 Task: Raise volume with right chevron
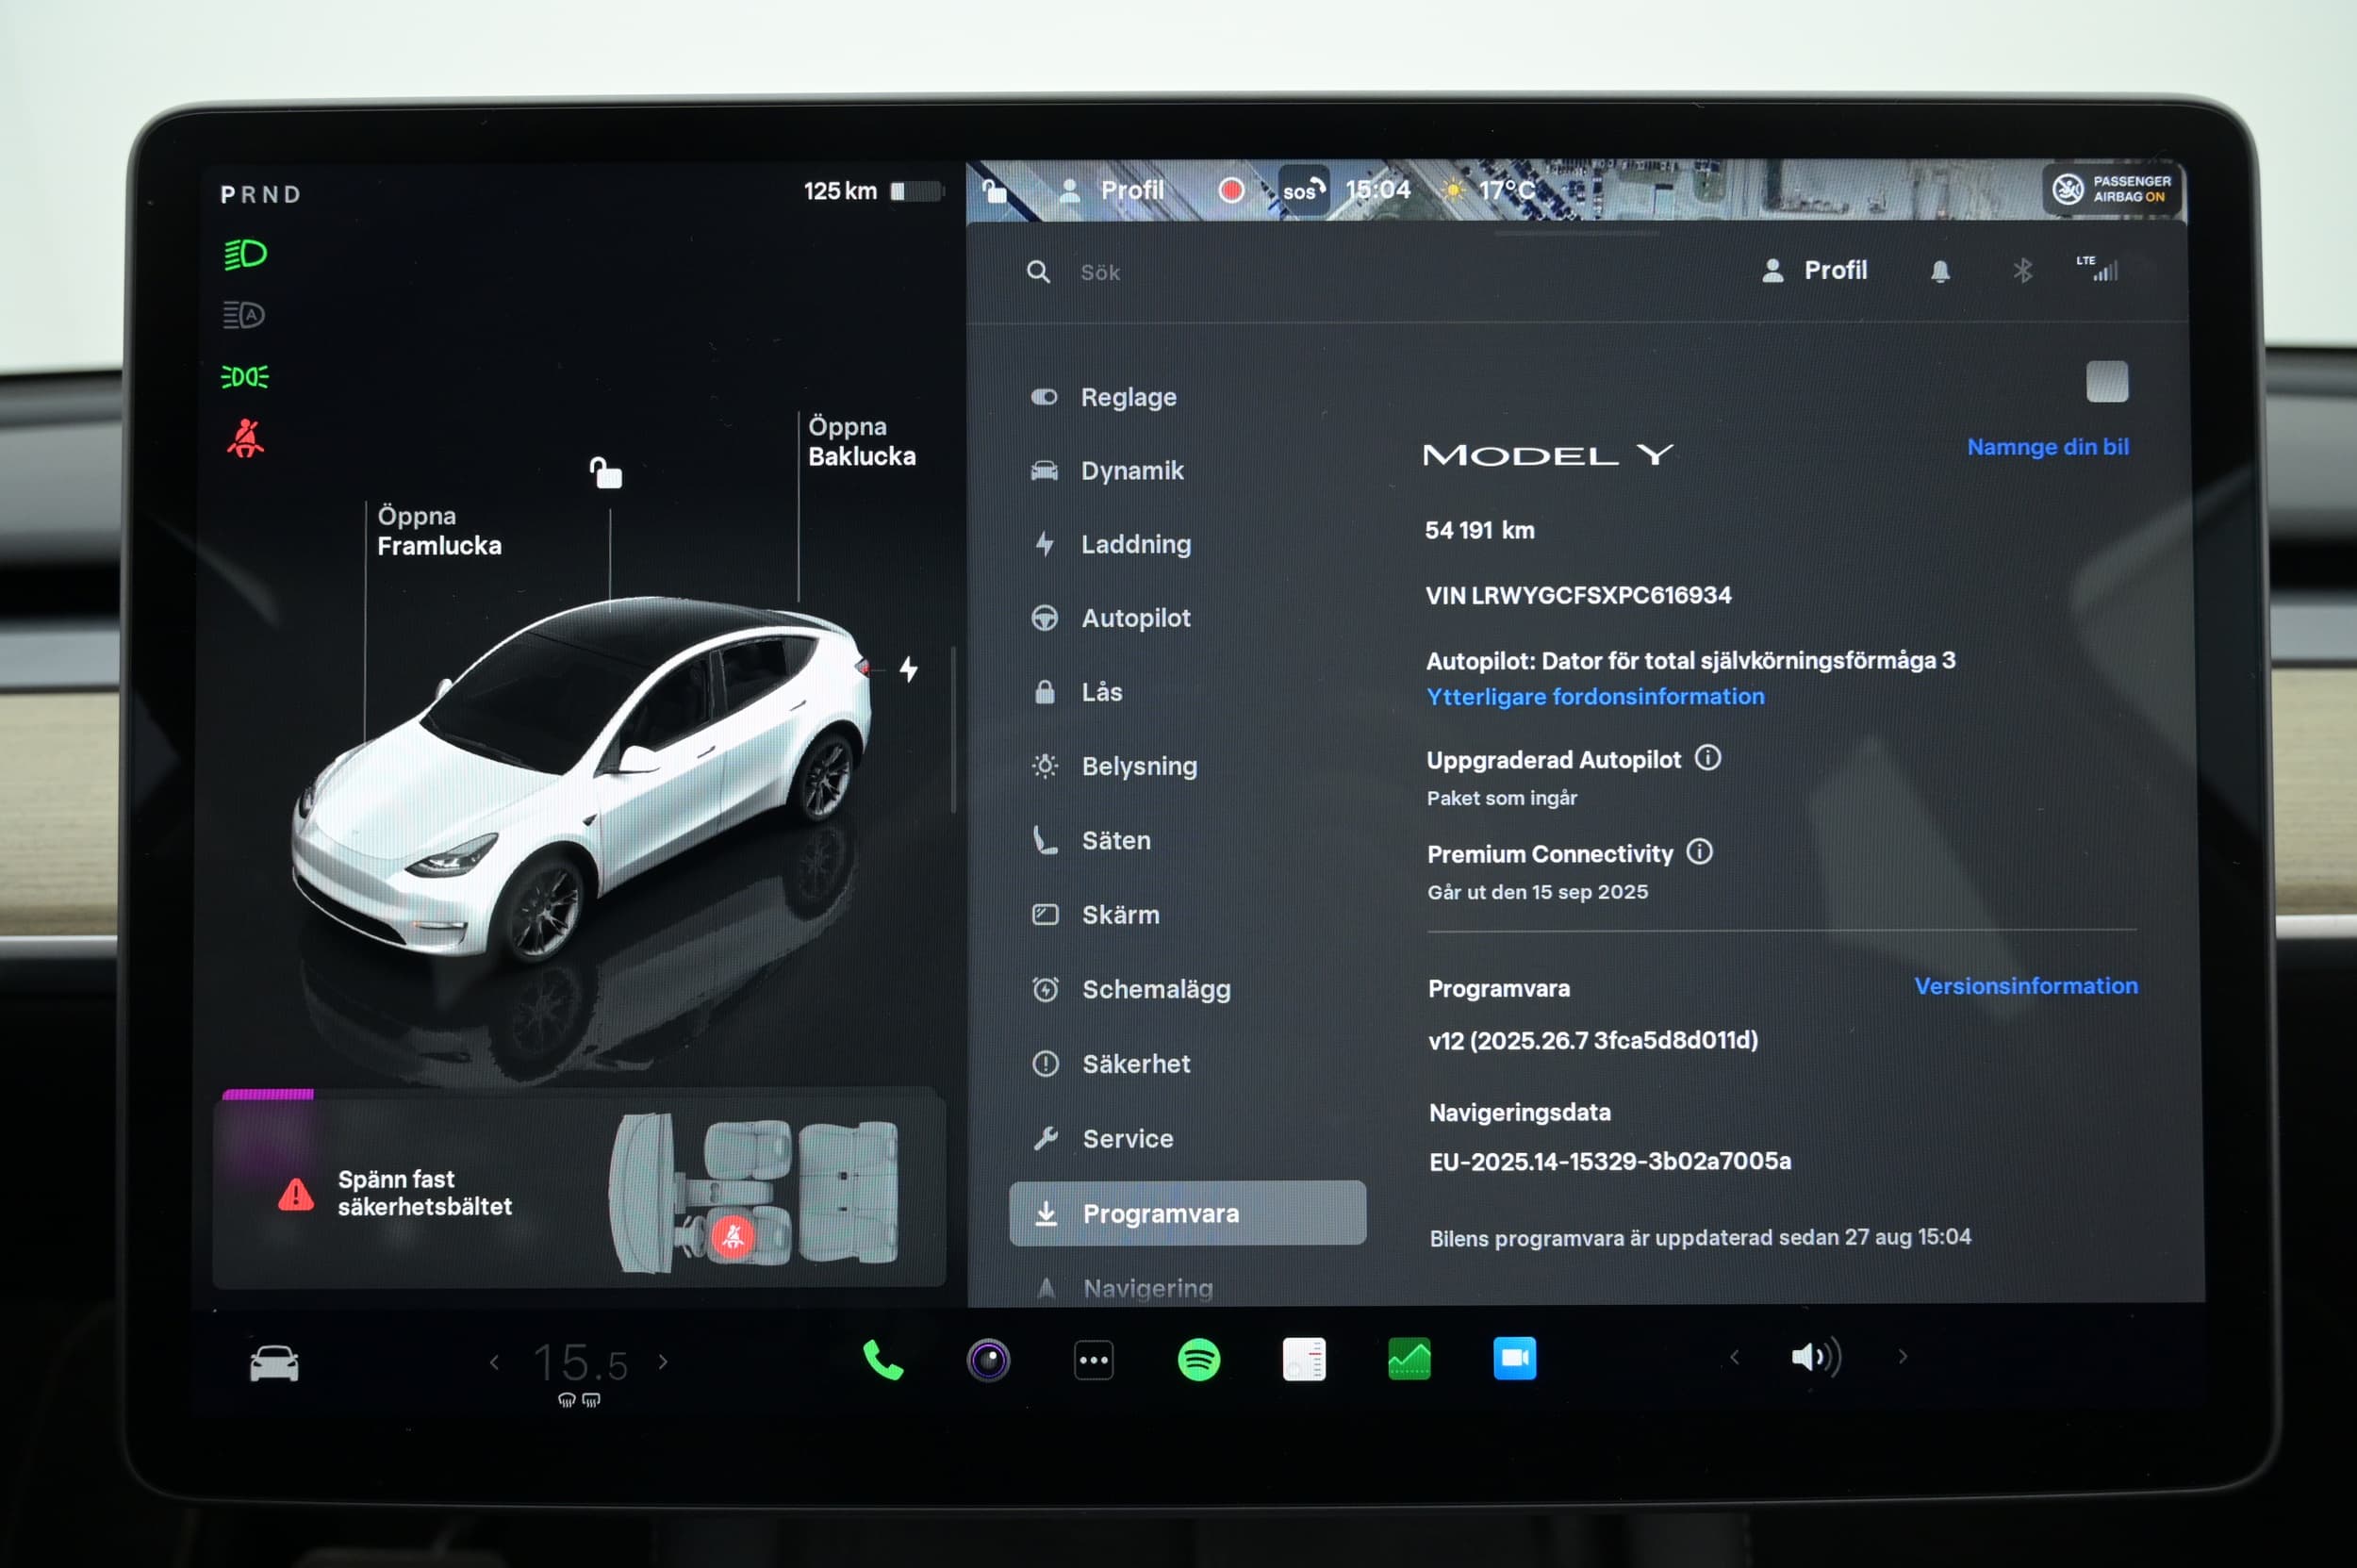click(x=1902, y=1356)
